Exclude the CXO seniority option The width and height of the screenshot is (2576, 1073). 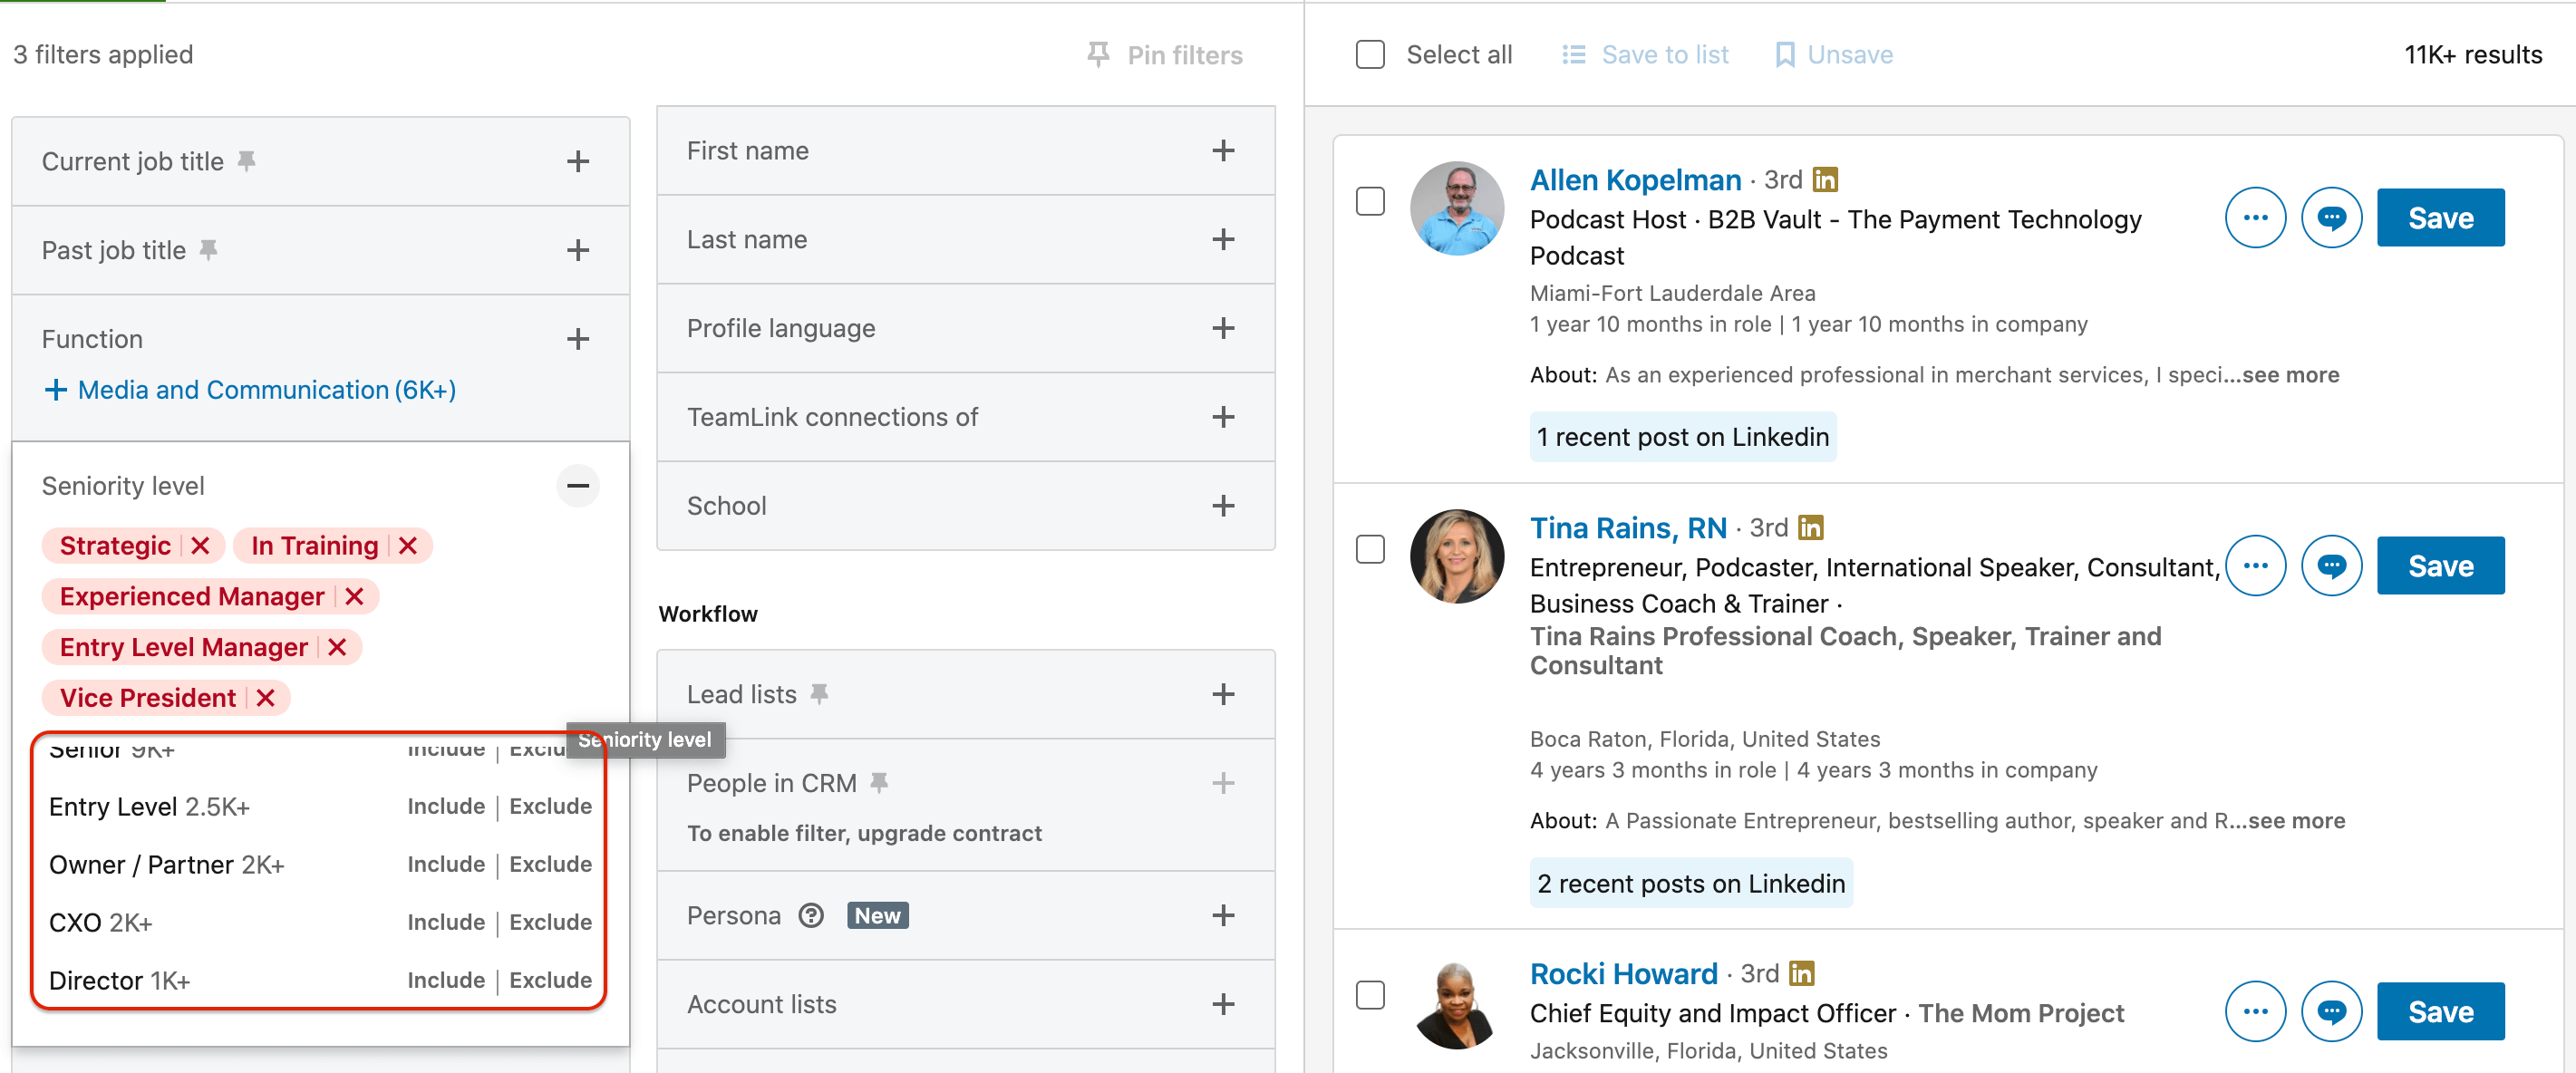[550, 922]
